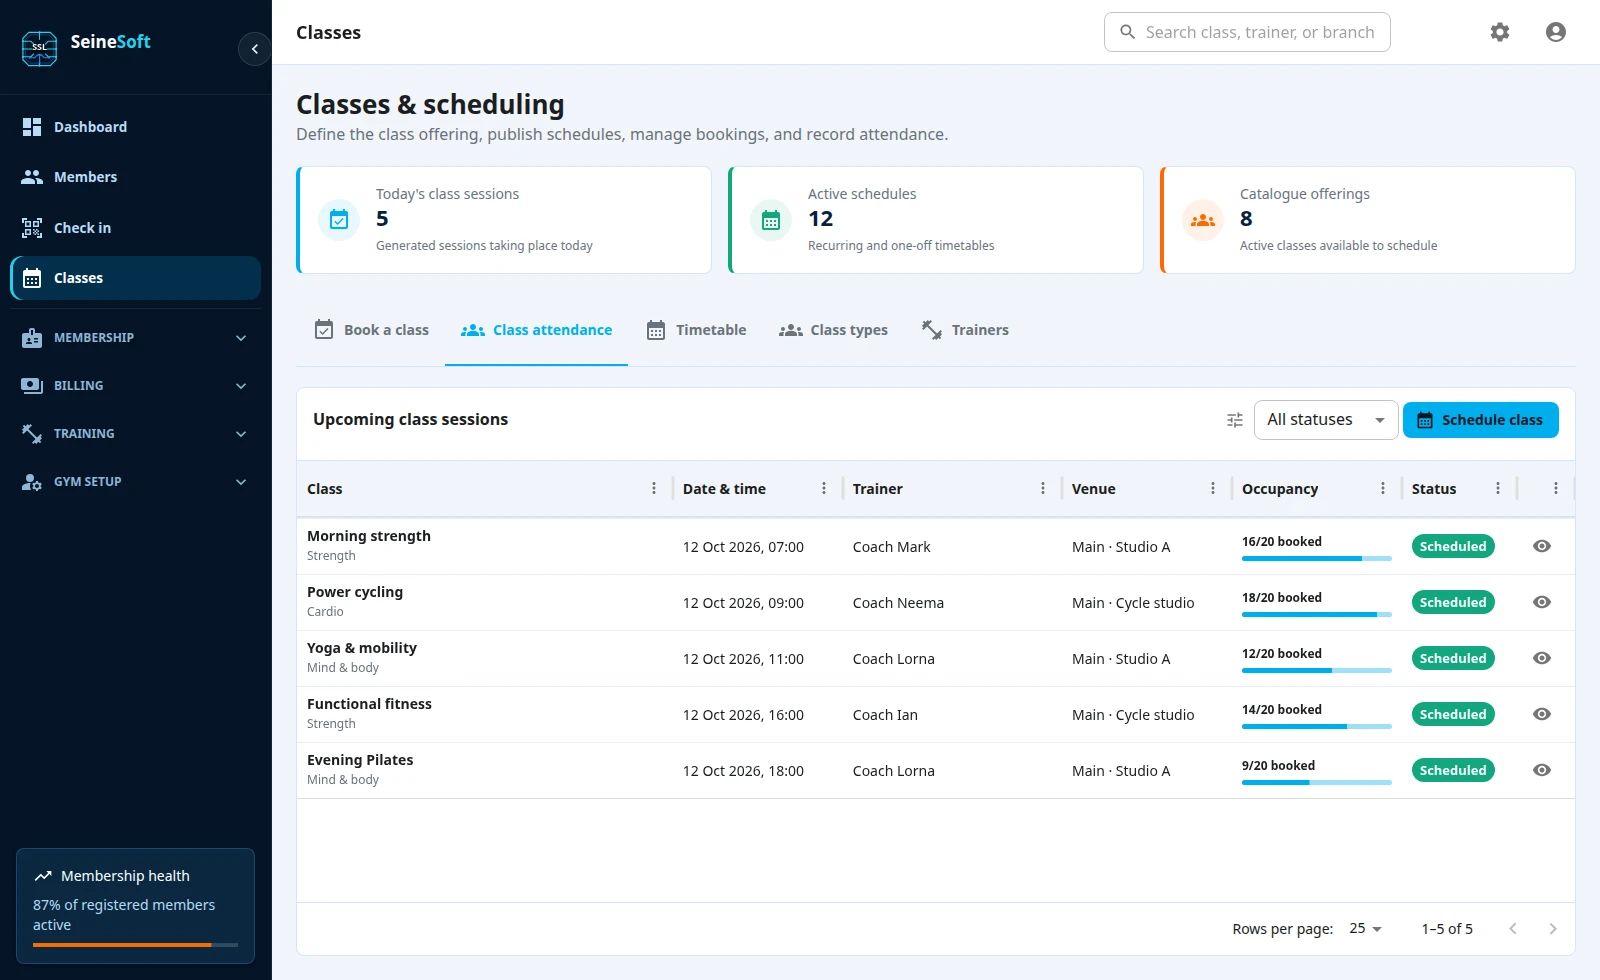
Task: Expand the Training section
Action: click(x=136, y=434)
